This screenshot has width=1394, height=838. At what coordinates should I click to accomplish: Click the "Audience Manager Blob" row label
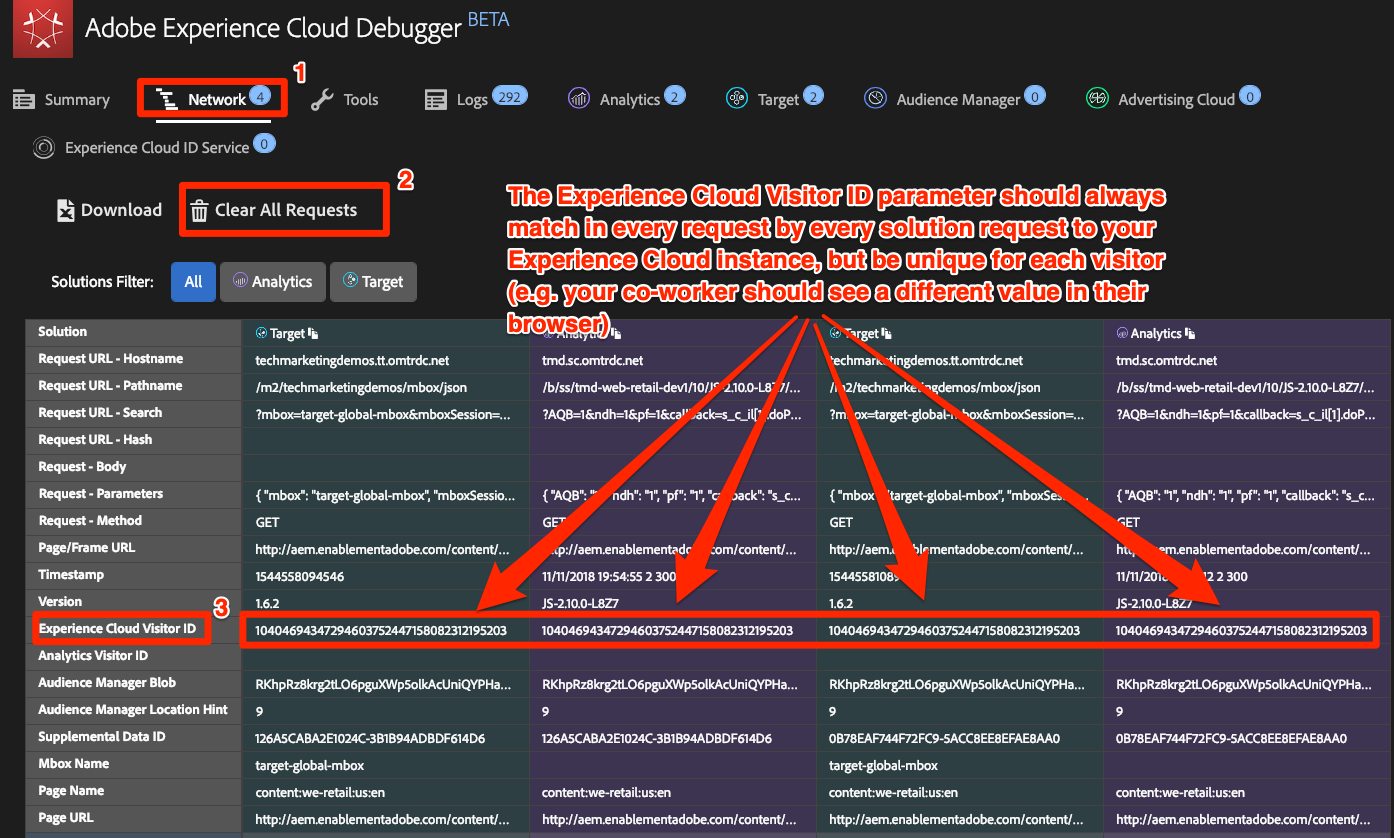[x=107, y=683]
